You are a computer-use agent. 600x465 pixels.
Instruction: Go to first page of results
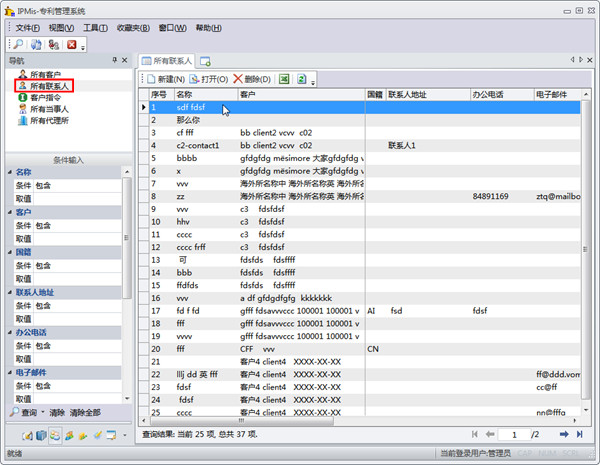coord(474,434)
